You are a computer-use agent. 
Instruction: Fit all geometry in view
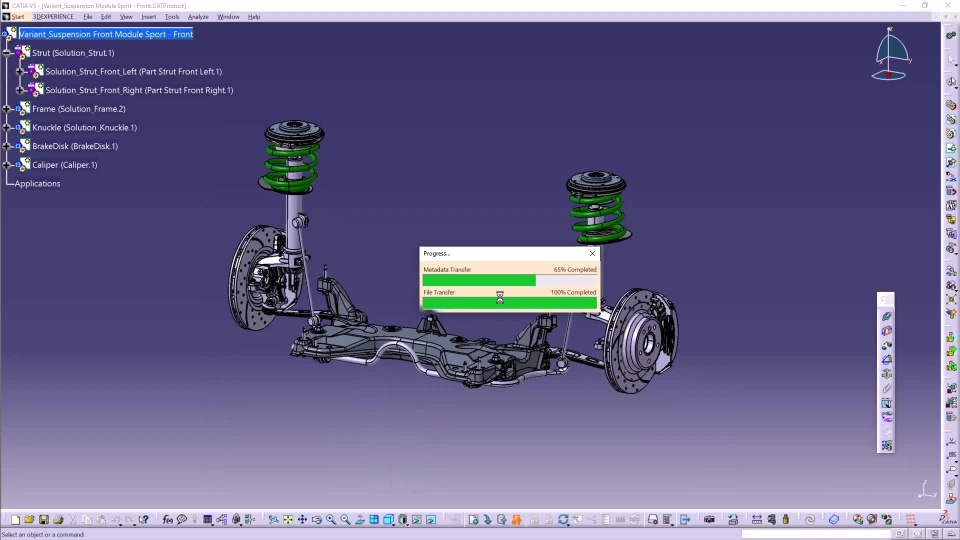coord(288,520)
